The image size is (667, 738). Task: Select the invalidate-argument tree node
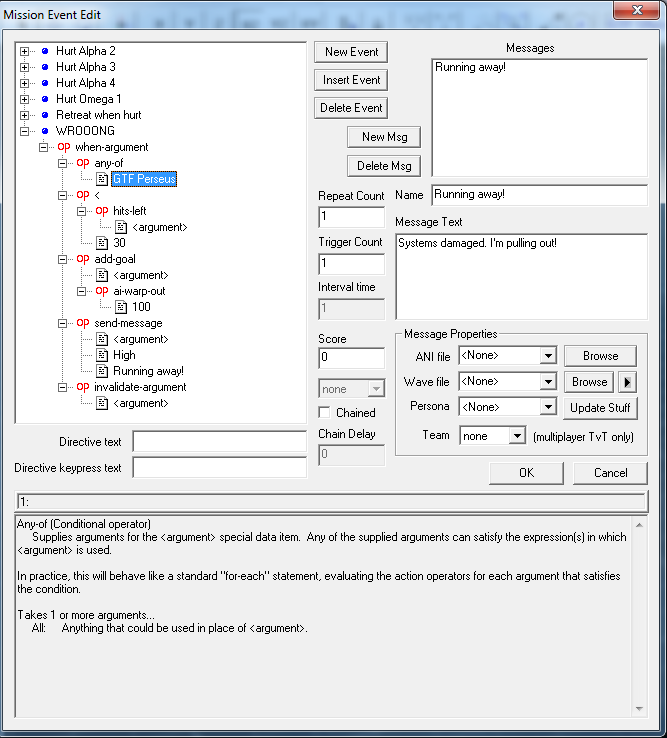pyautogui.click(x=140, y=387)
